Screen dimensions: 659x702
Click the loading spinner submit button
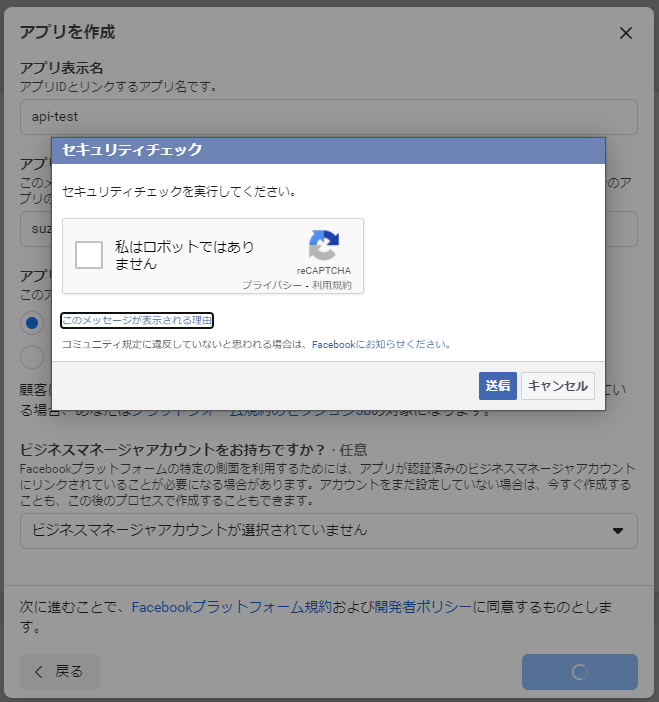[x=580, y=672]
